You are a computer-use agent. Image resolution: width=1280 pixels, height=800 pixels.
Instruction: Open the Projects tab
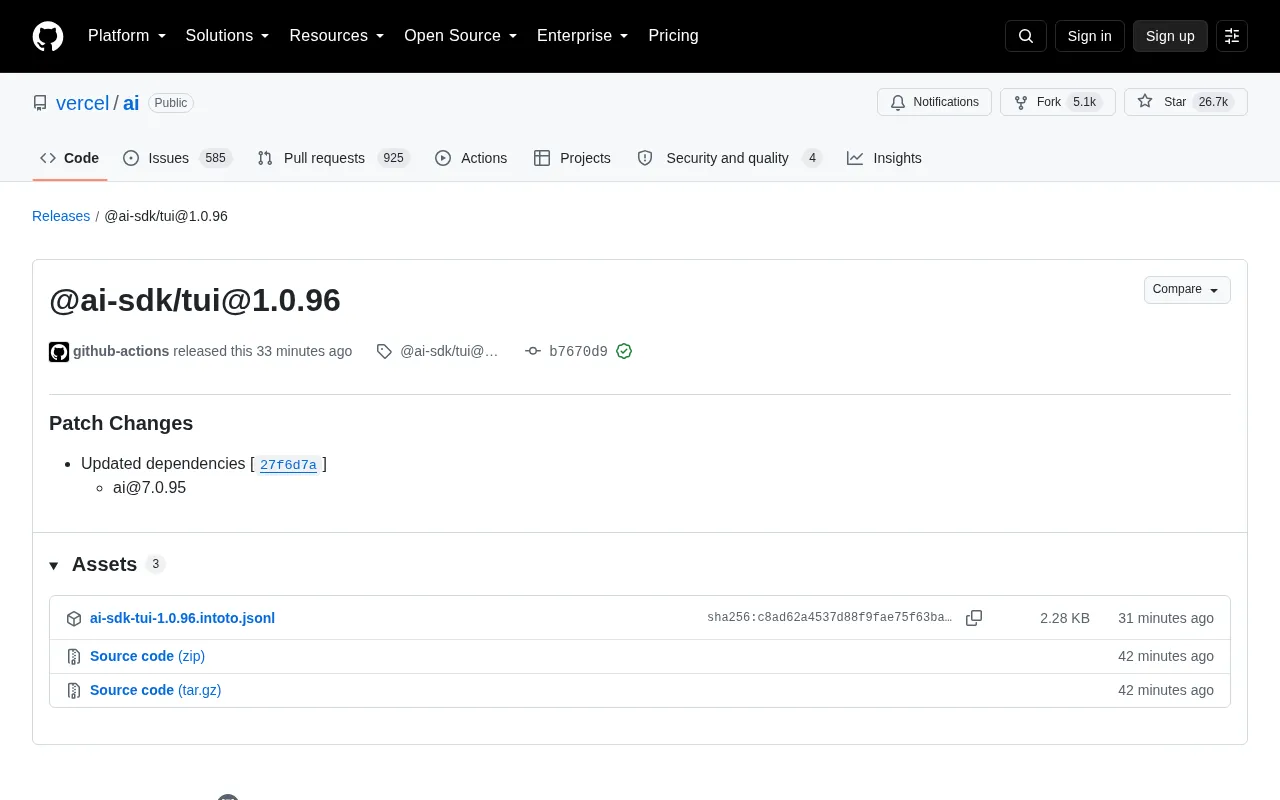(572, 158)
